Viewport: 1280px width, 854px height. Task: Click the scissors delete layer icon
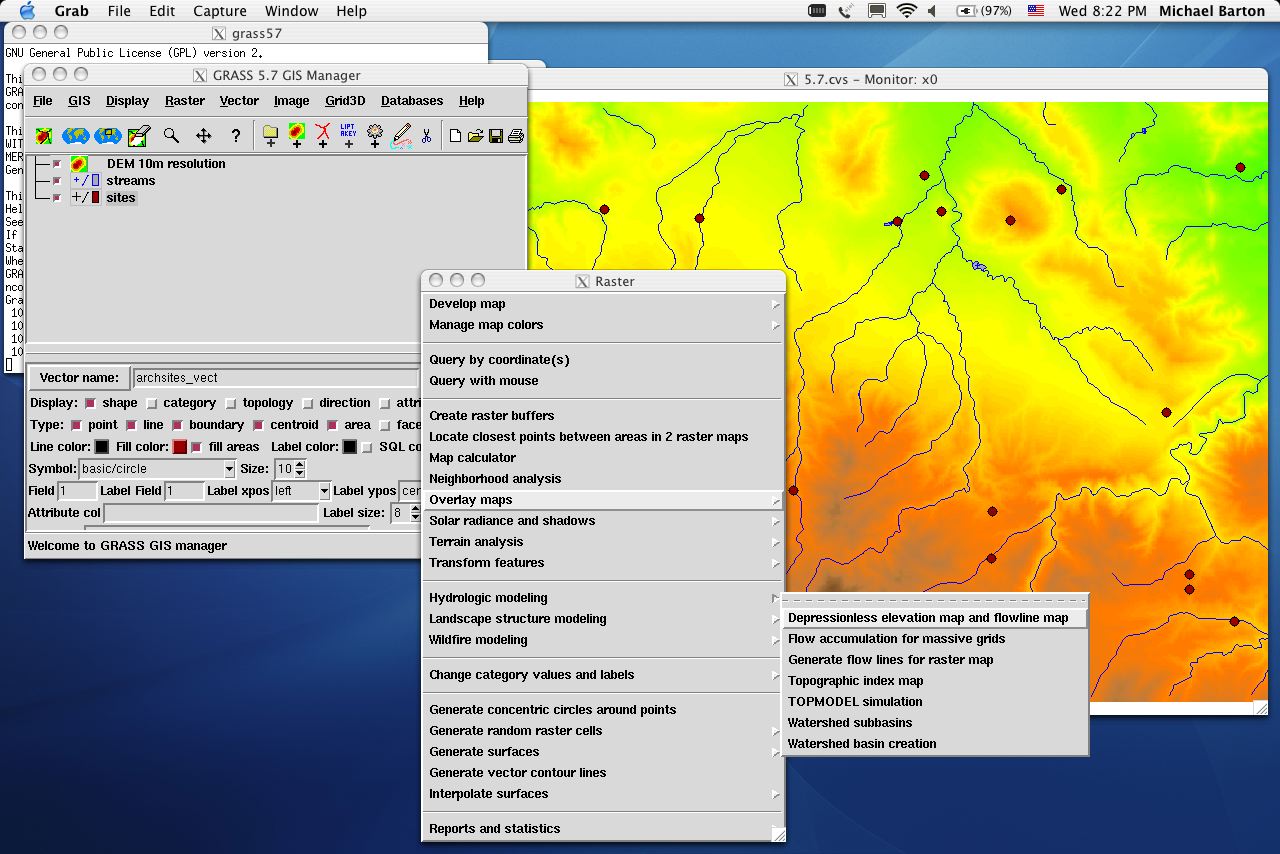[426, 136]
